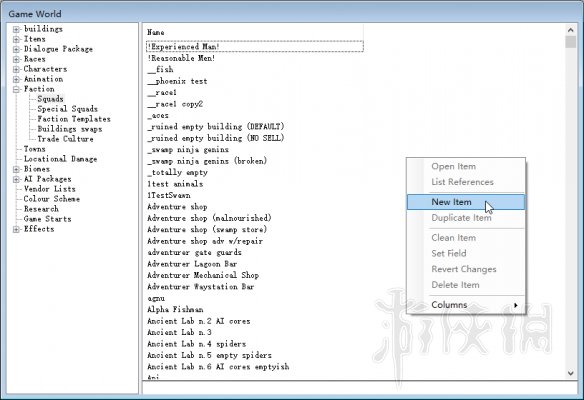The width and height of the screenshot is (584, 400).
Task: Expand the Biomes tree node
Action: (16, 169)
